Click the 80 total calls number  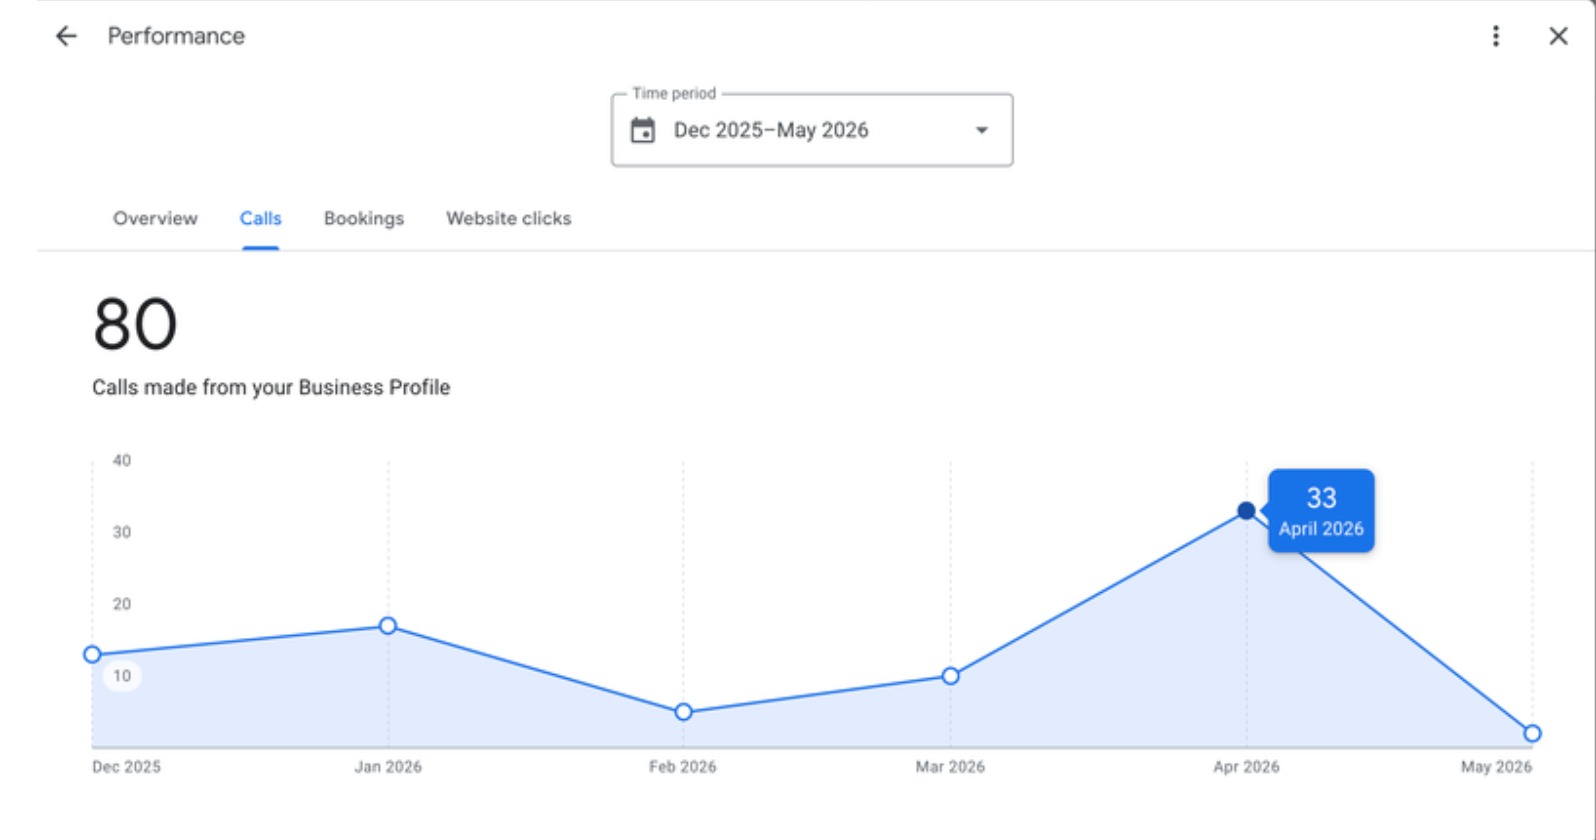(x=135, y=325)
